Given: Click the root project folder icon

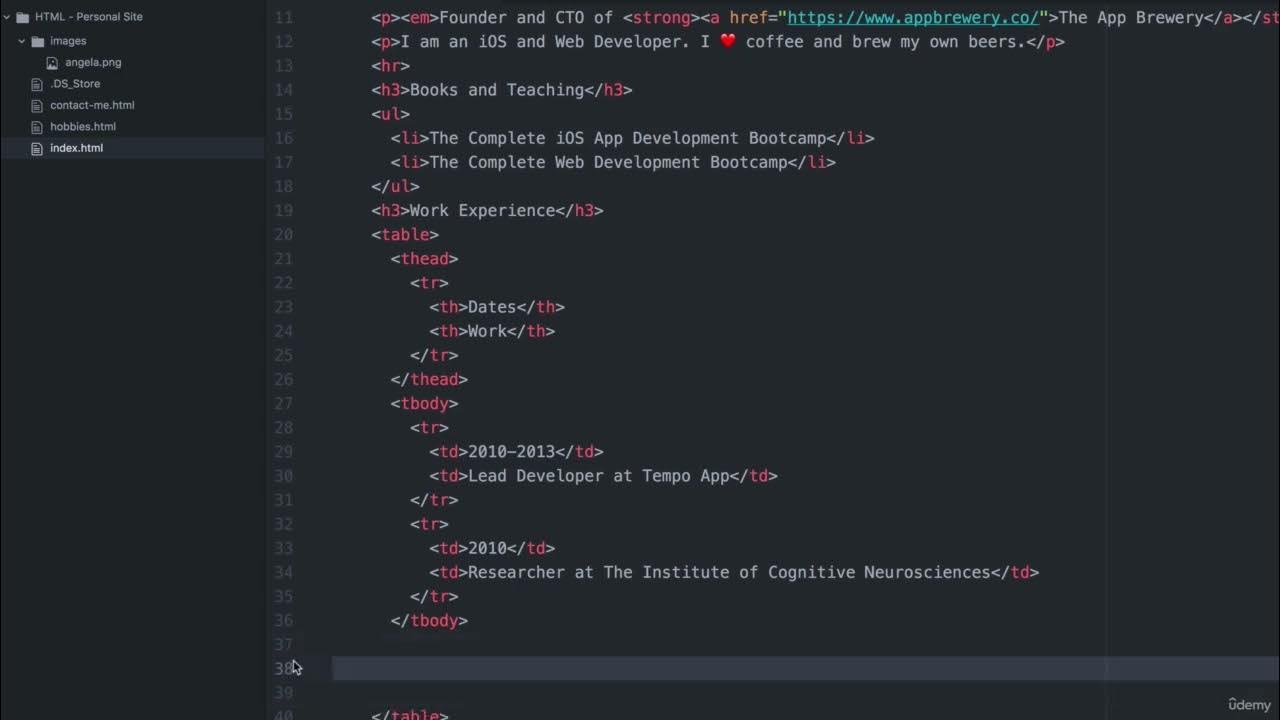Looking at the screenshot, I should 22,17.
